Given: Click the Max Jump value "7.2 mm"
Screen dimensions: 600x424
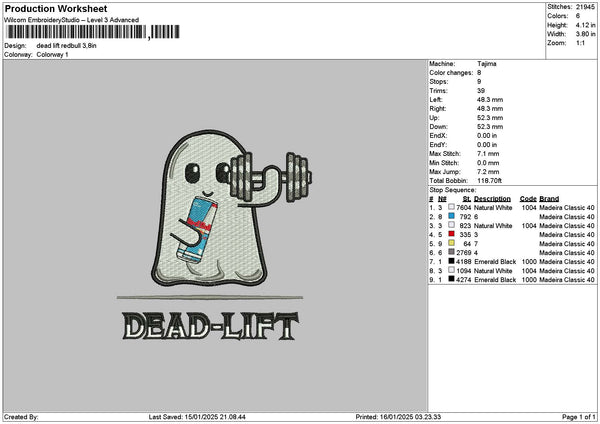Looking at the screenshot, I should click(488, 172).
